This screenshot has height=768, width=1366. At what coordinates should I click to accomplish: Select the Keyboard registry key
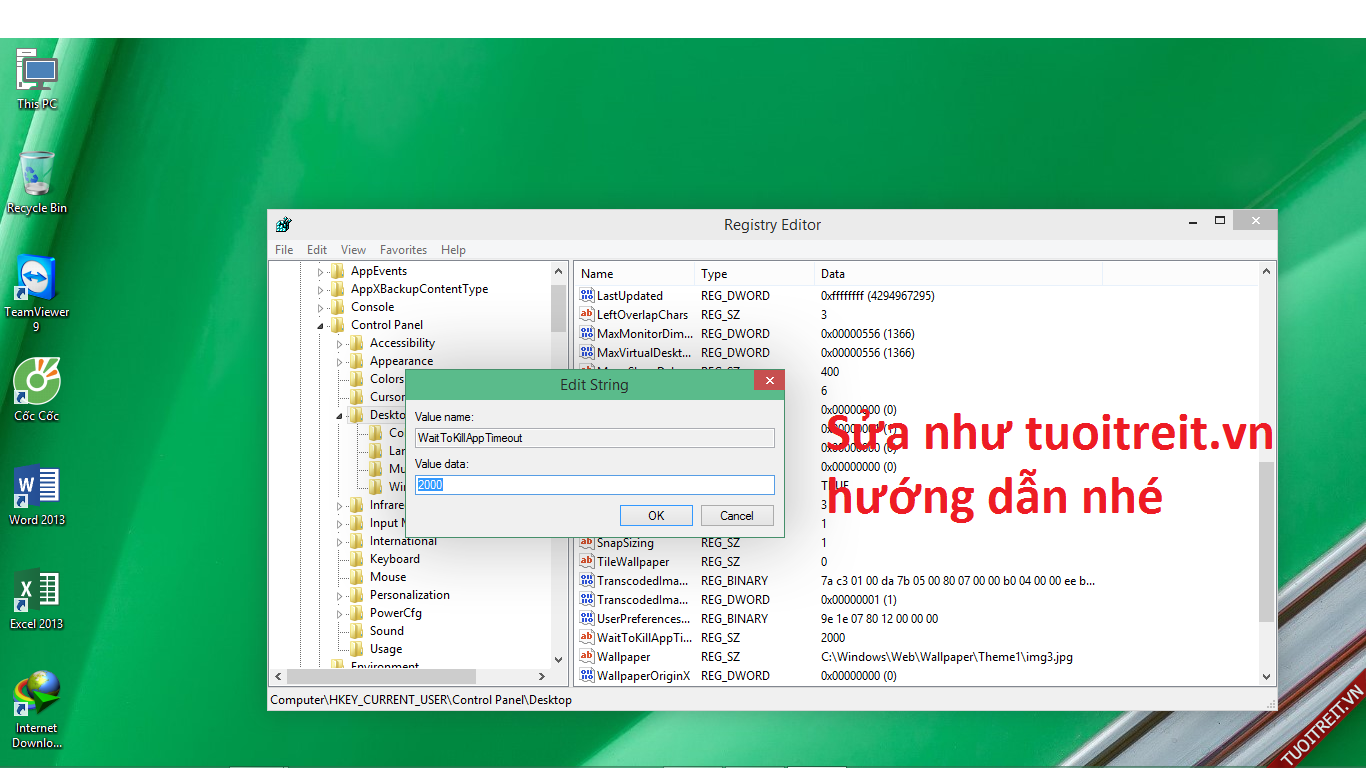coord(394,559)
